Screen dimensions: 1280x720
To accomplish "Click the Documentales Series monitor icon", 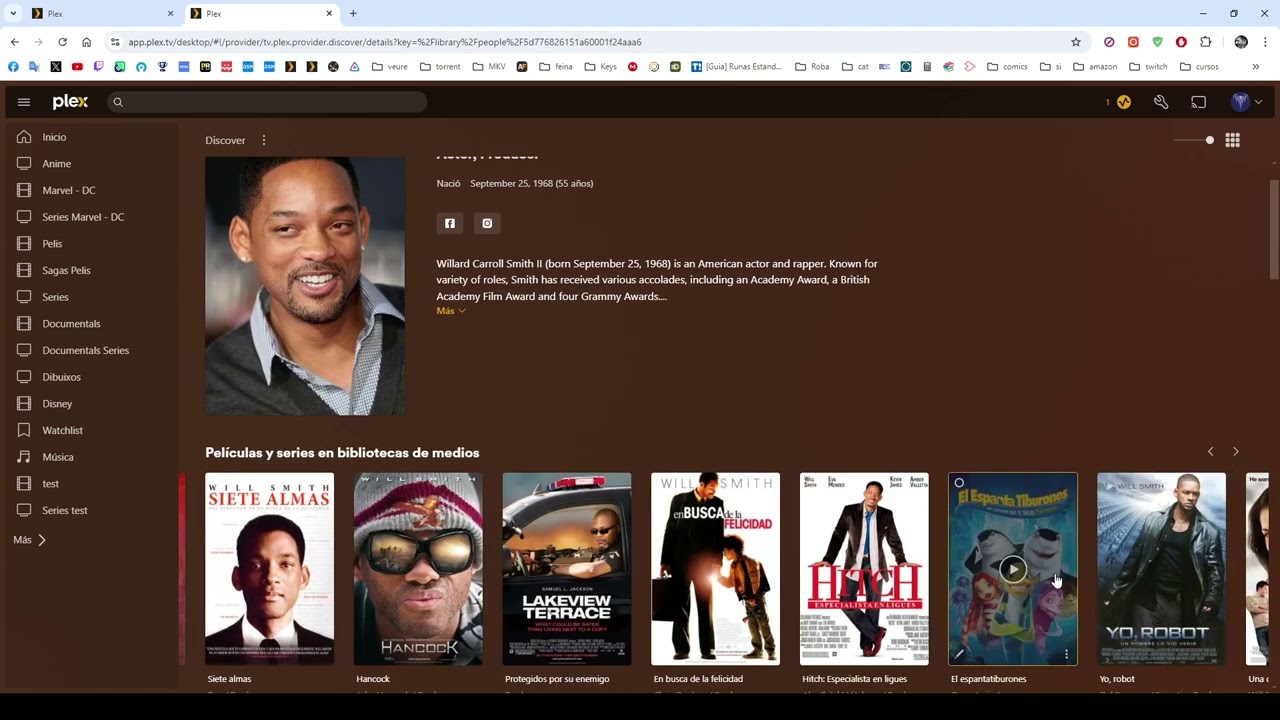I will coord(24,350).
